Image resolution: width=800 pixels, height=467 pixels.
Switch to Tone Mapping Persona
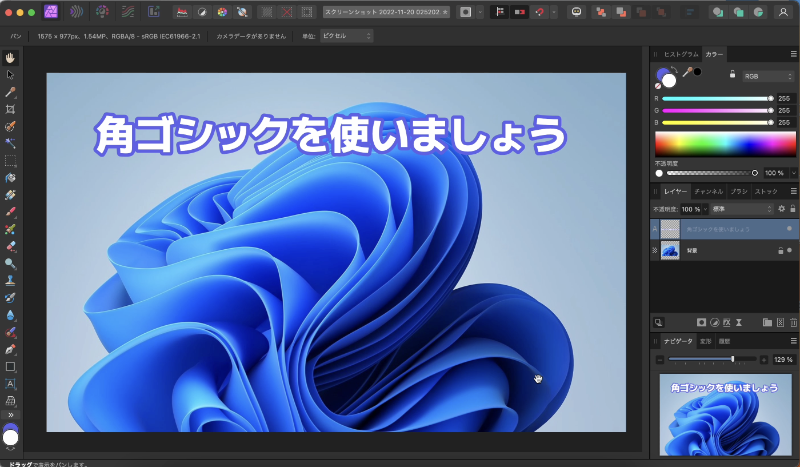click(128, 12)
